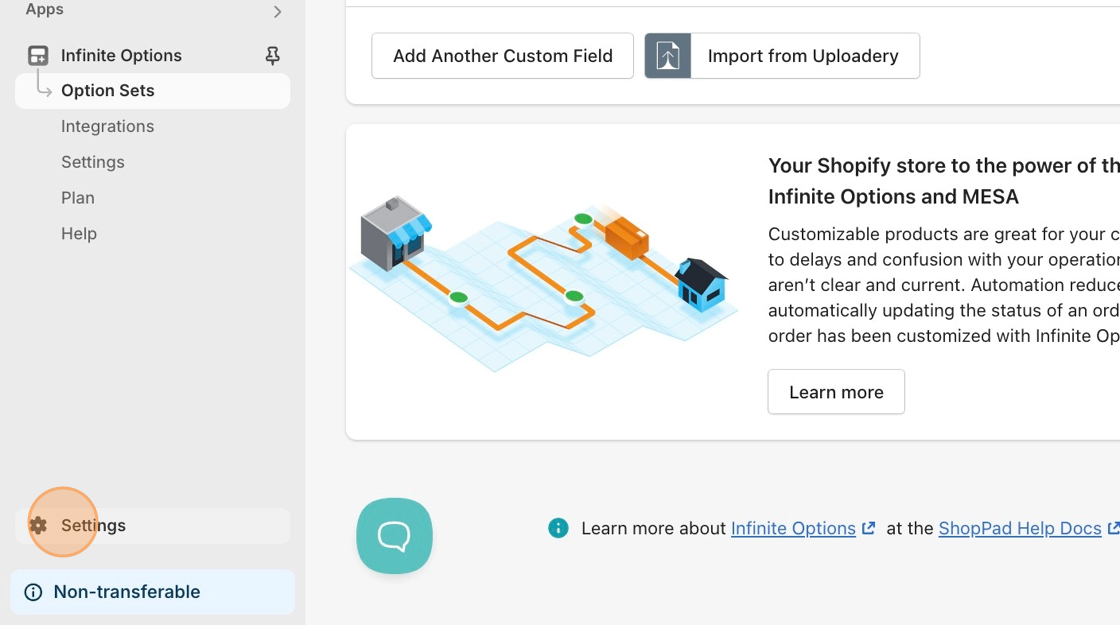Image resolution: width=1120 pixels, height=625 pixels.
Task: Click the gear icon for store Settings
Action: pos(38,526)
